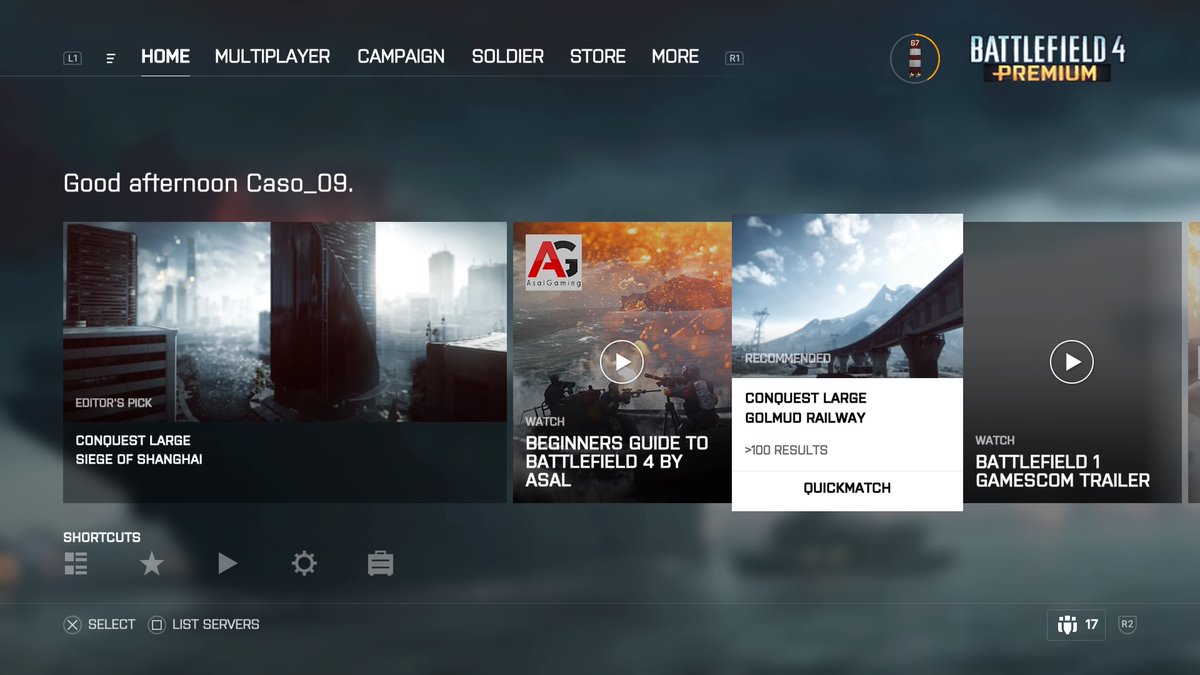Switch to the Multiplayer tab
The width and height of the screenshot is (1200, 675).
pos(272,57)
